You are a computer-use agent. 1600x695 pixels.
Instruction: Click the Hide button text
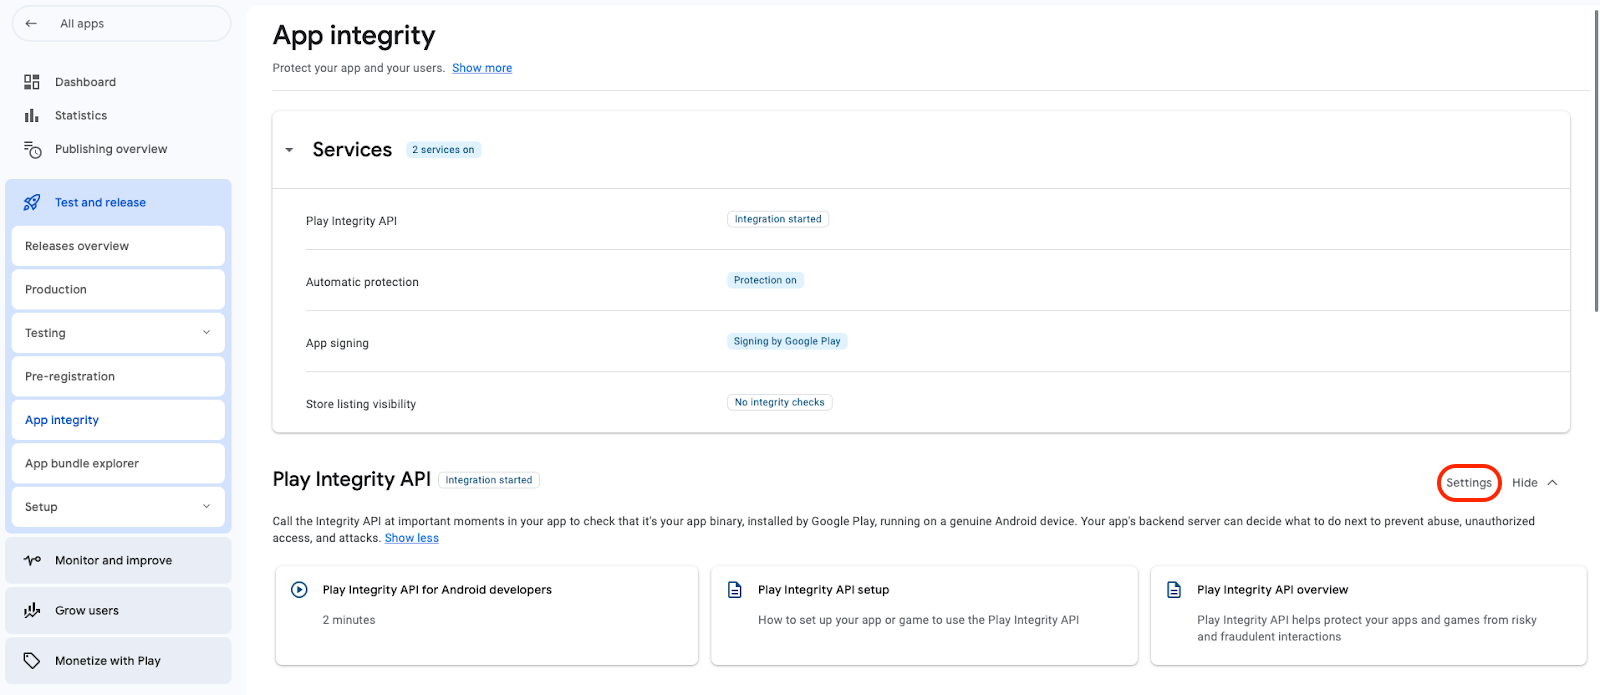tap(1524, 482)
